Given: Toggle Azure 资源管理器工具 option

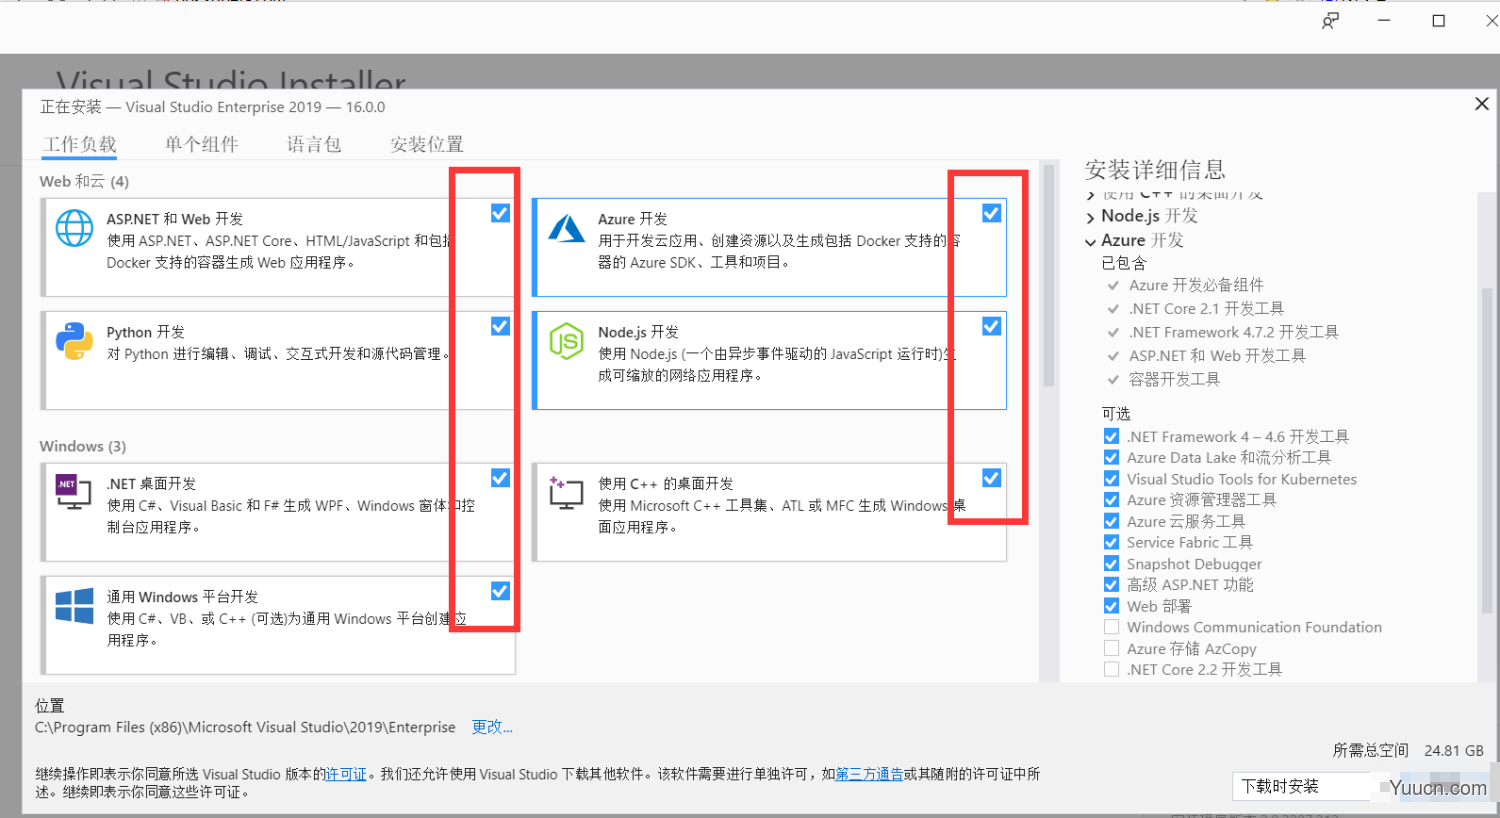Looking at the screenshot, I should [1111, 500].
